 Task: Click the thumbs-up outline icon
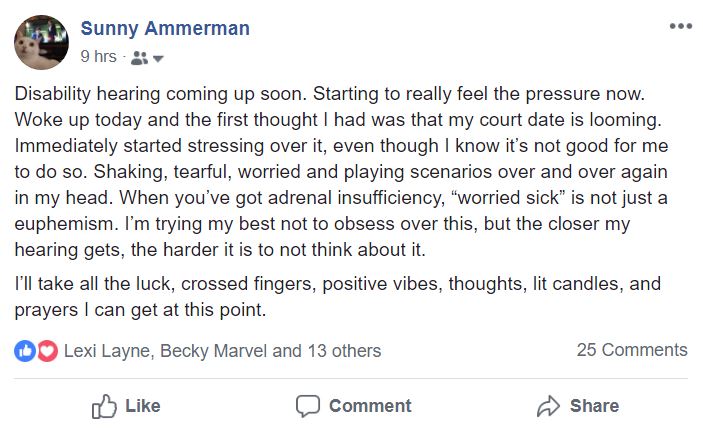click(104, 405)
